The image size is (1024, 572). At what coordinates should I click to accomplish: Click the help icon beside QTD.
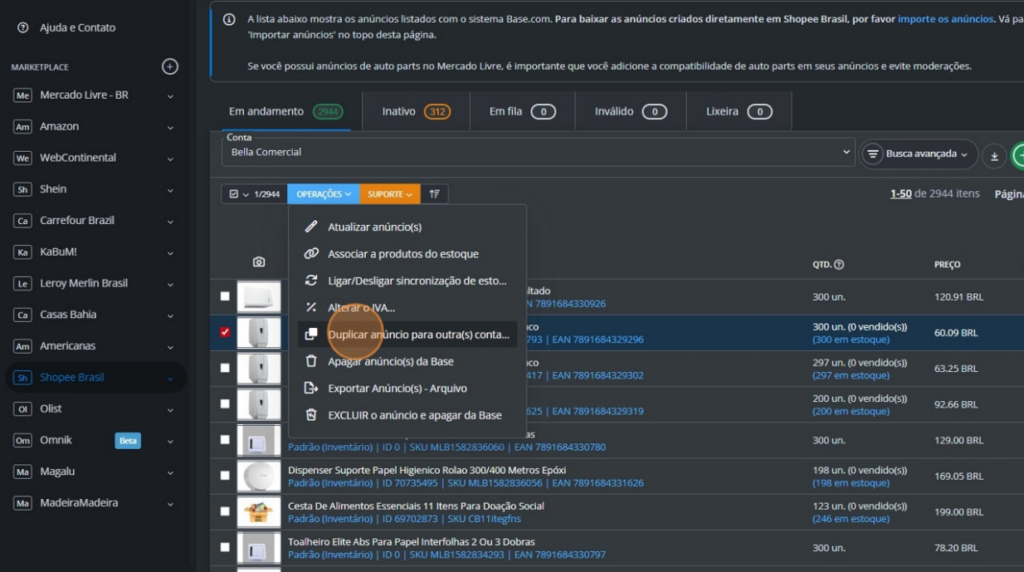pos(839,265)
